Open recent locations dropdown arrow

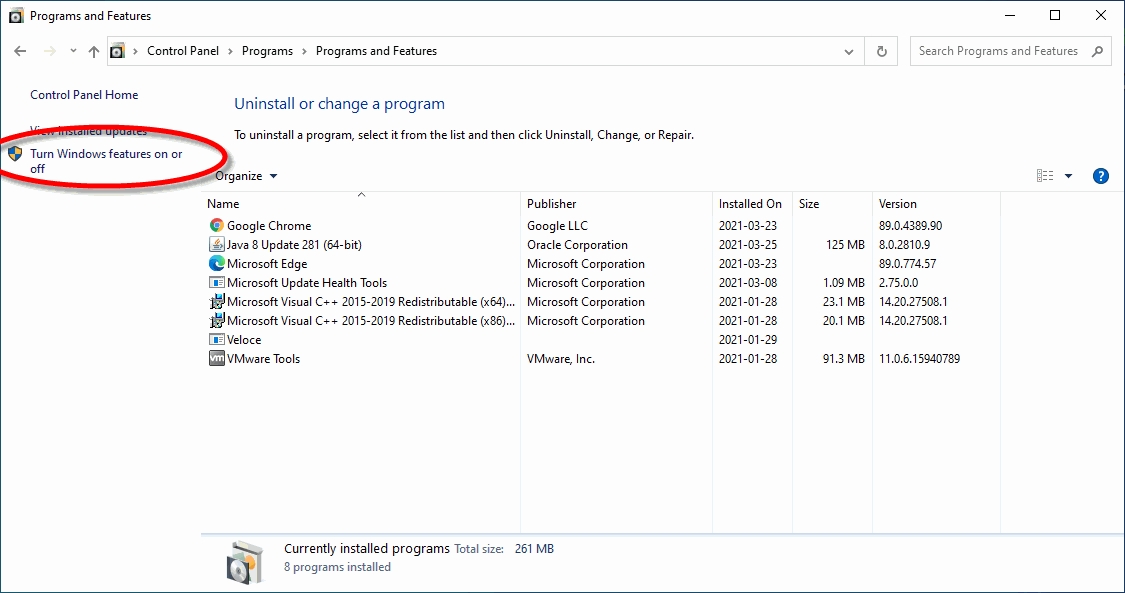(71, 51)
